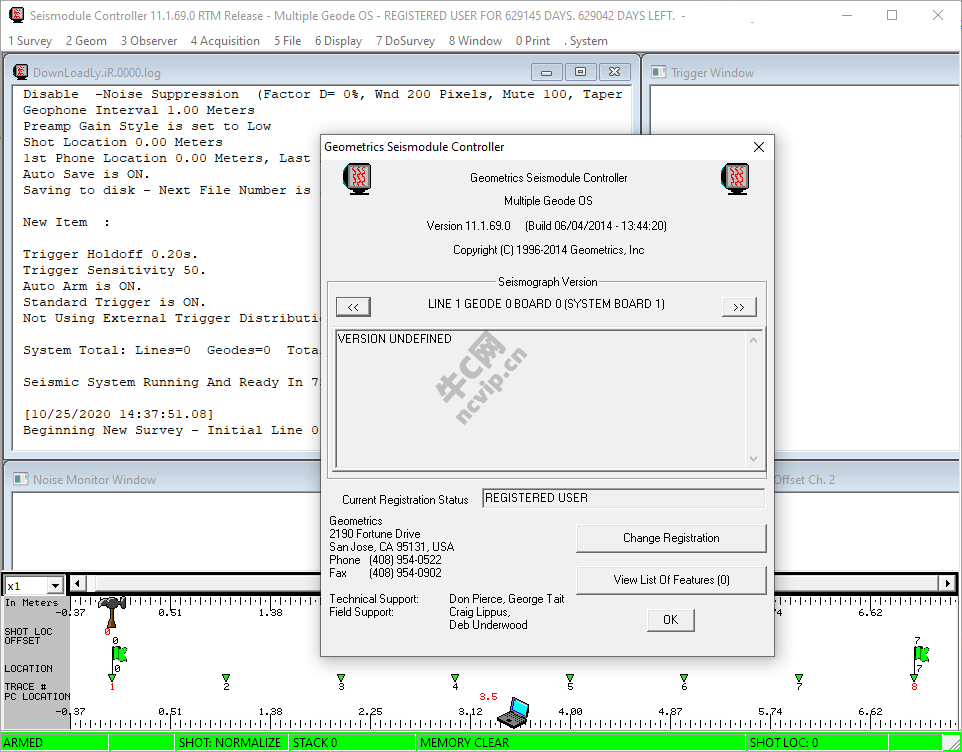
Task: Minimize the DownLoadLy.iR.0000.log window
Action: click(546, 72)
